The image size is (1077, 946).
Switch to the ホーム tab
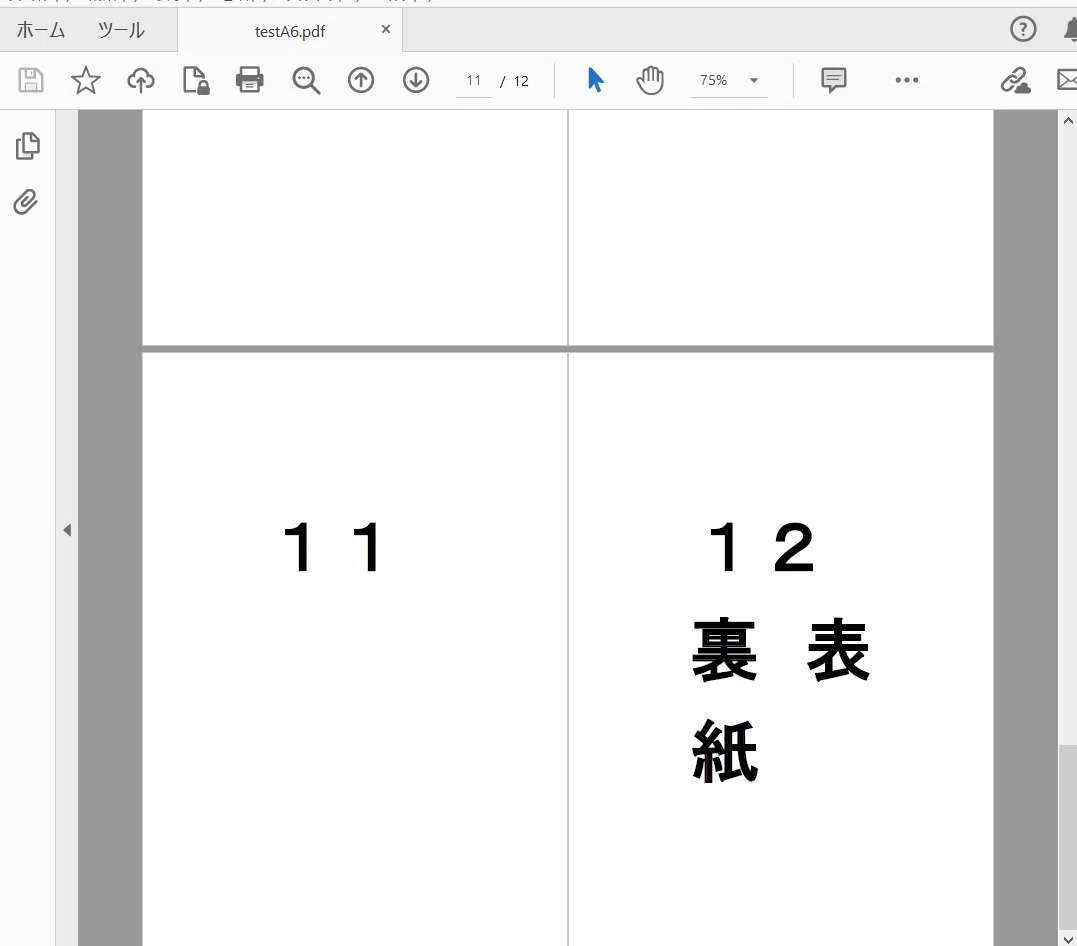click(x=41, y=30)
